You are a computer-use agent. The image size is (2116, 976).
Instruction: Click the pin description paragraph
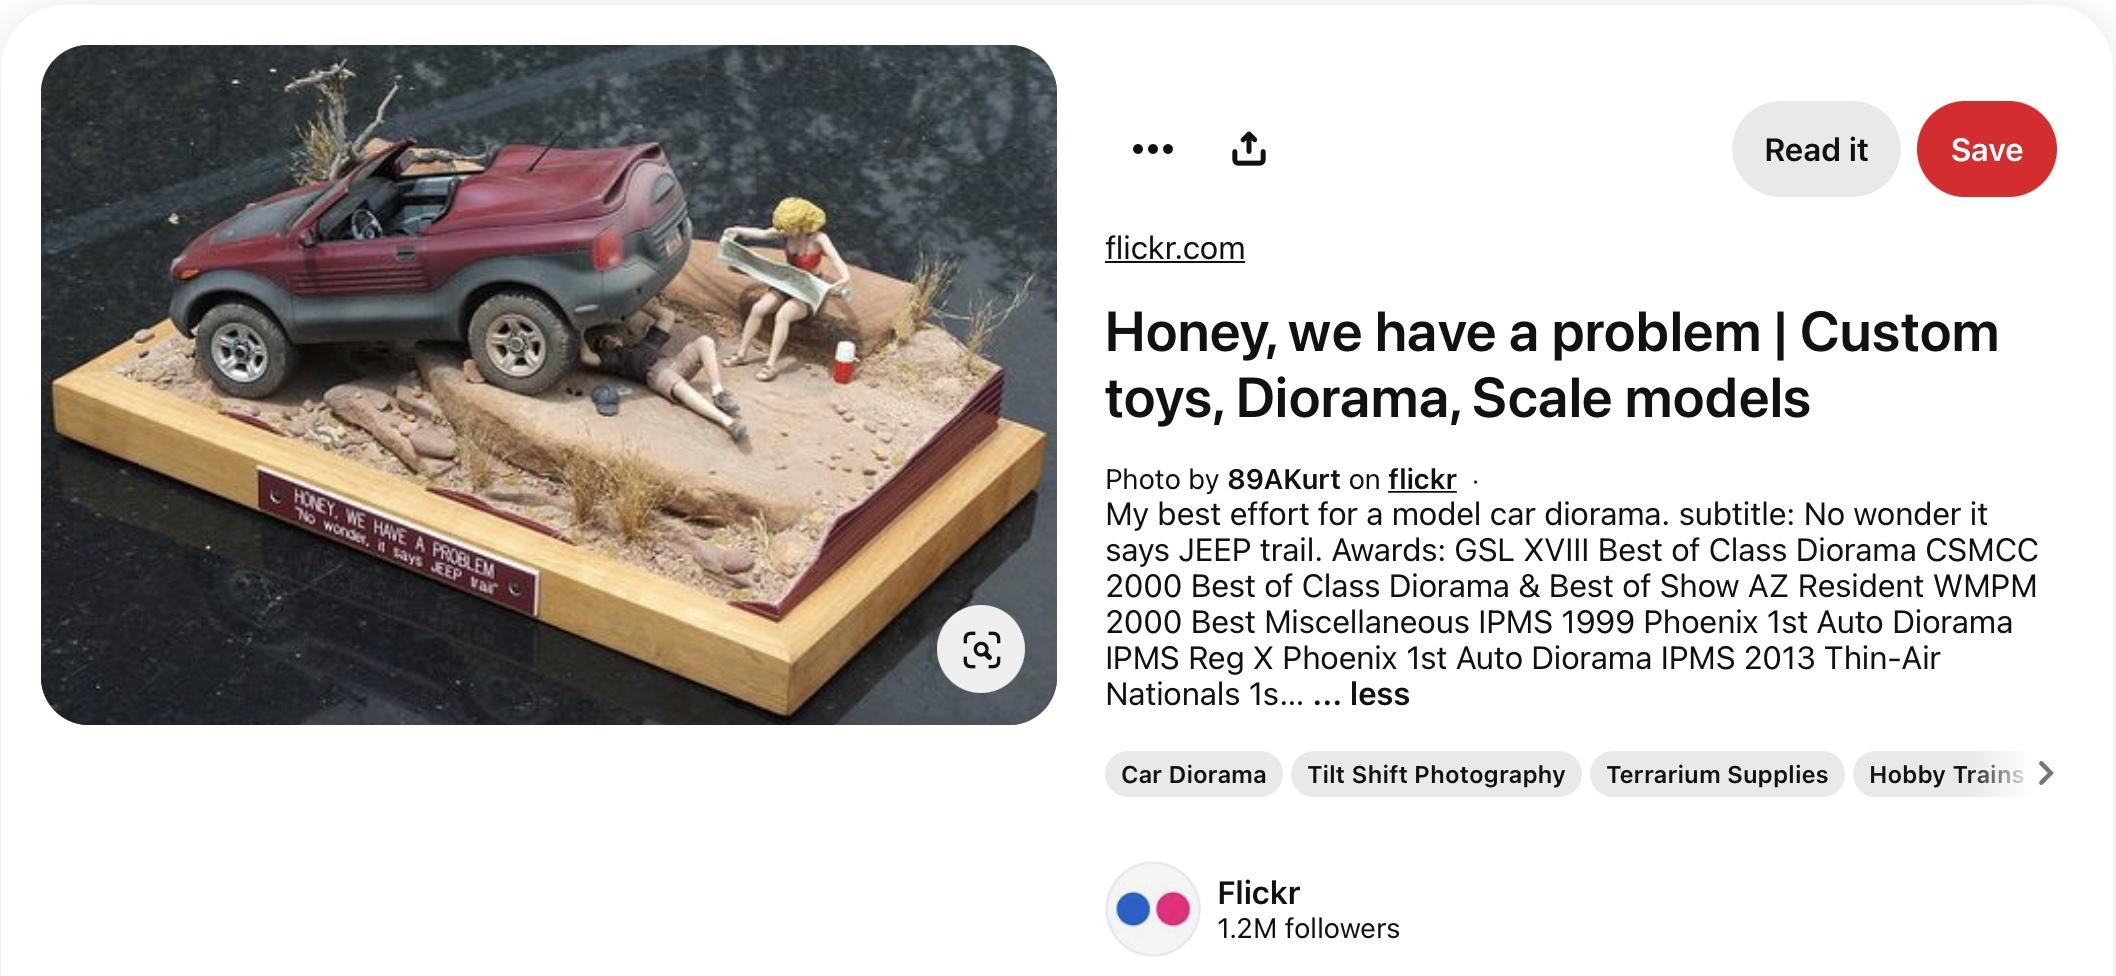click(x=1571, y=604)
